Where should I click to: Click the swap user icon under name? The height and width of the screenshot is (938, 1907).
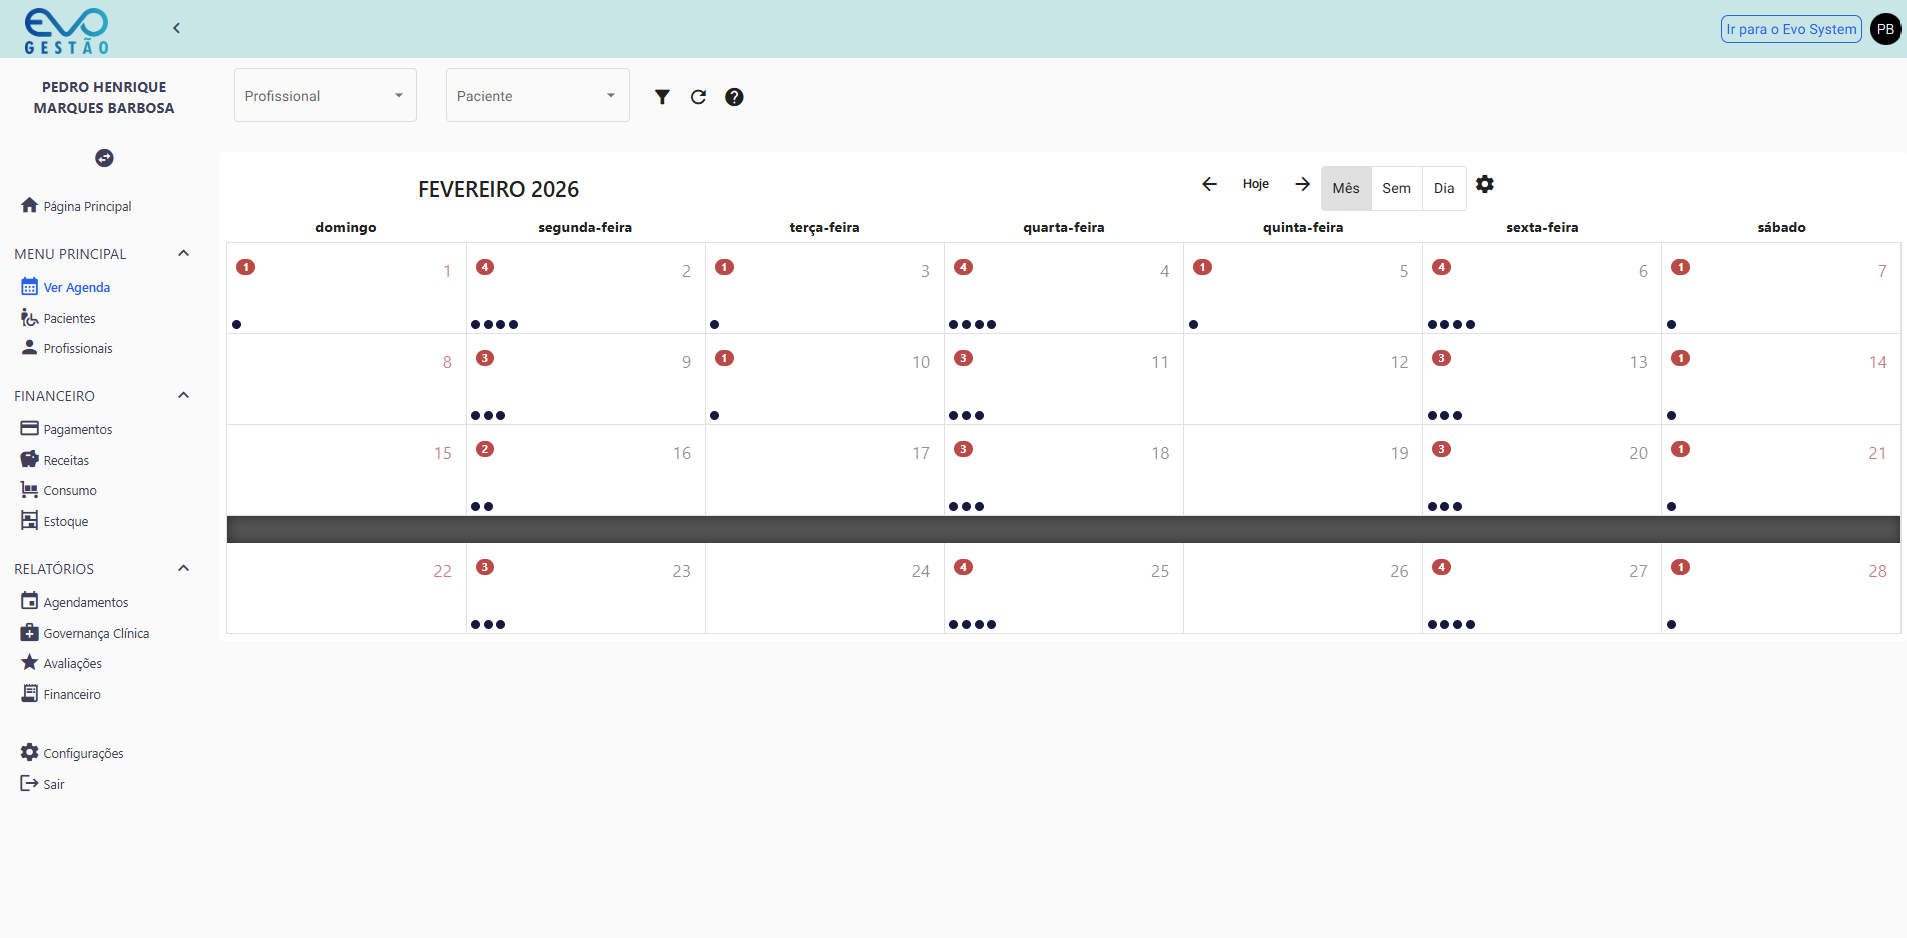coord(104,158)
